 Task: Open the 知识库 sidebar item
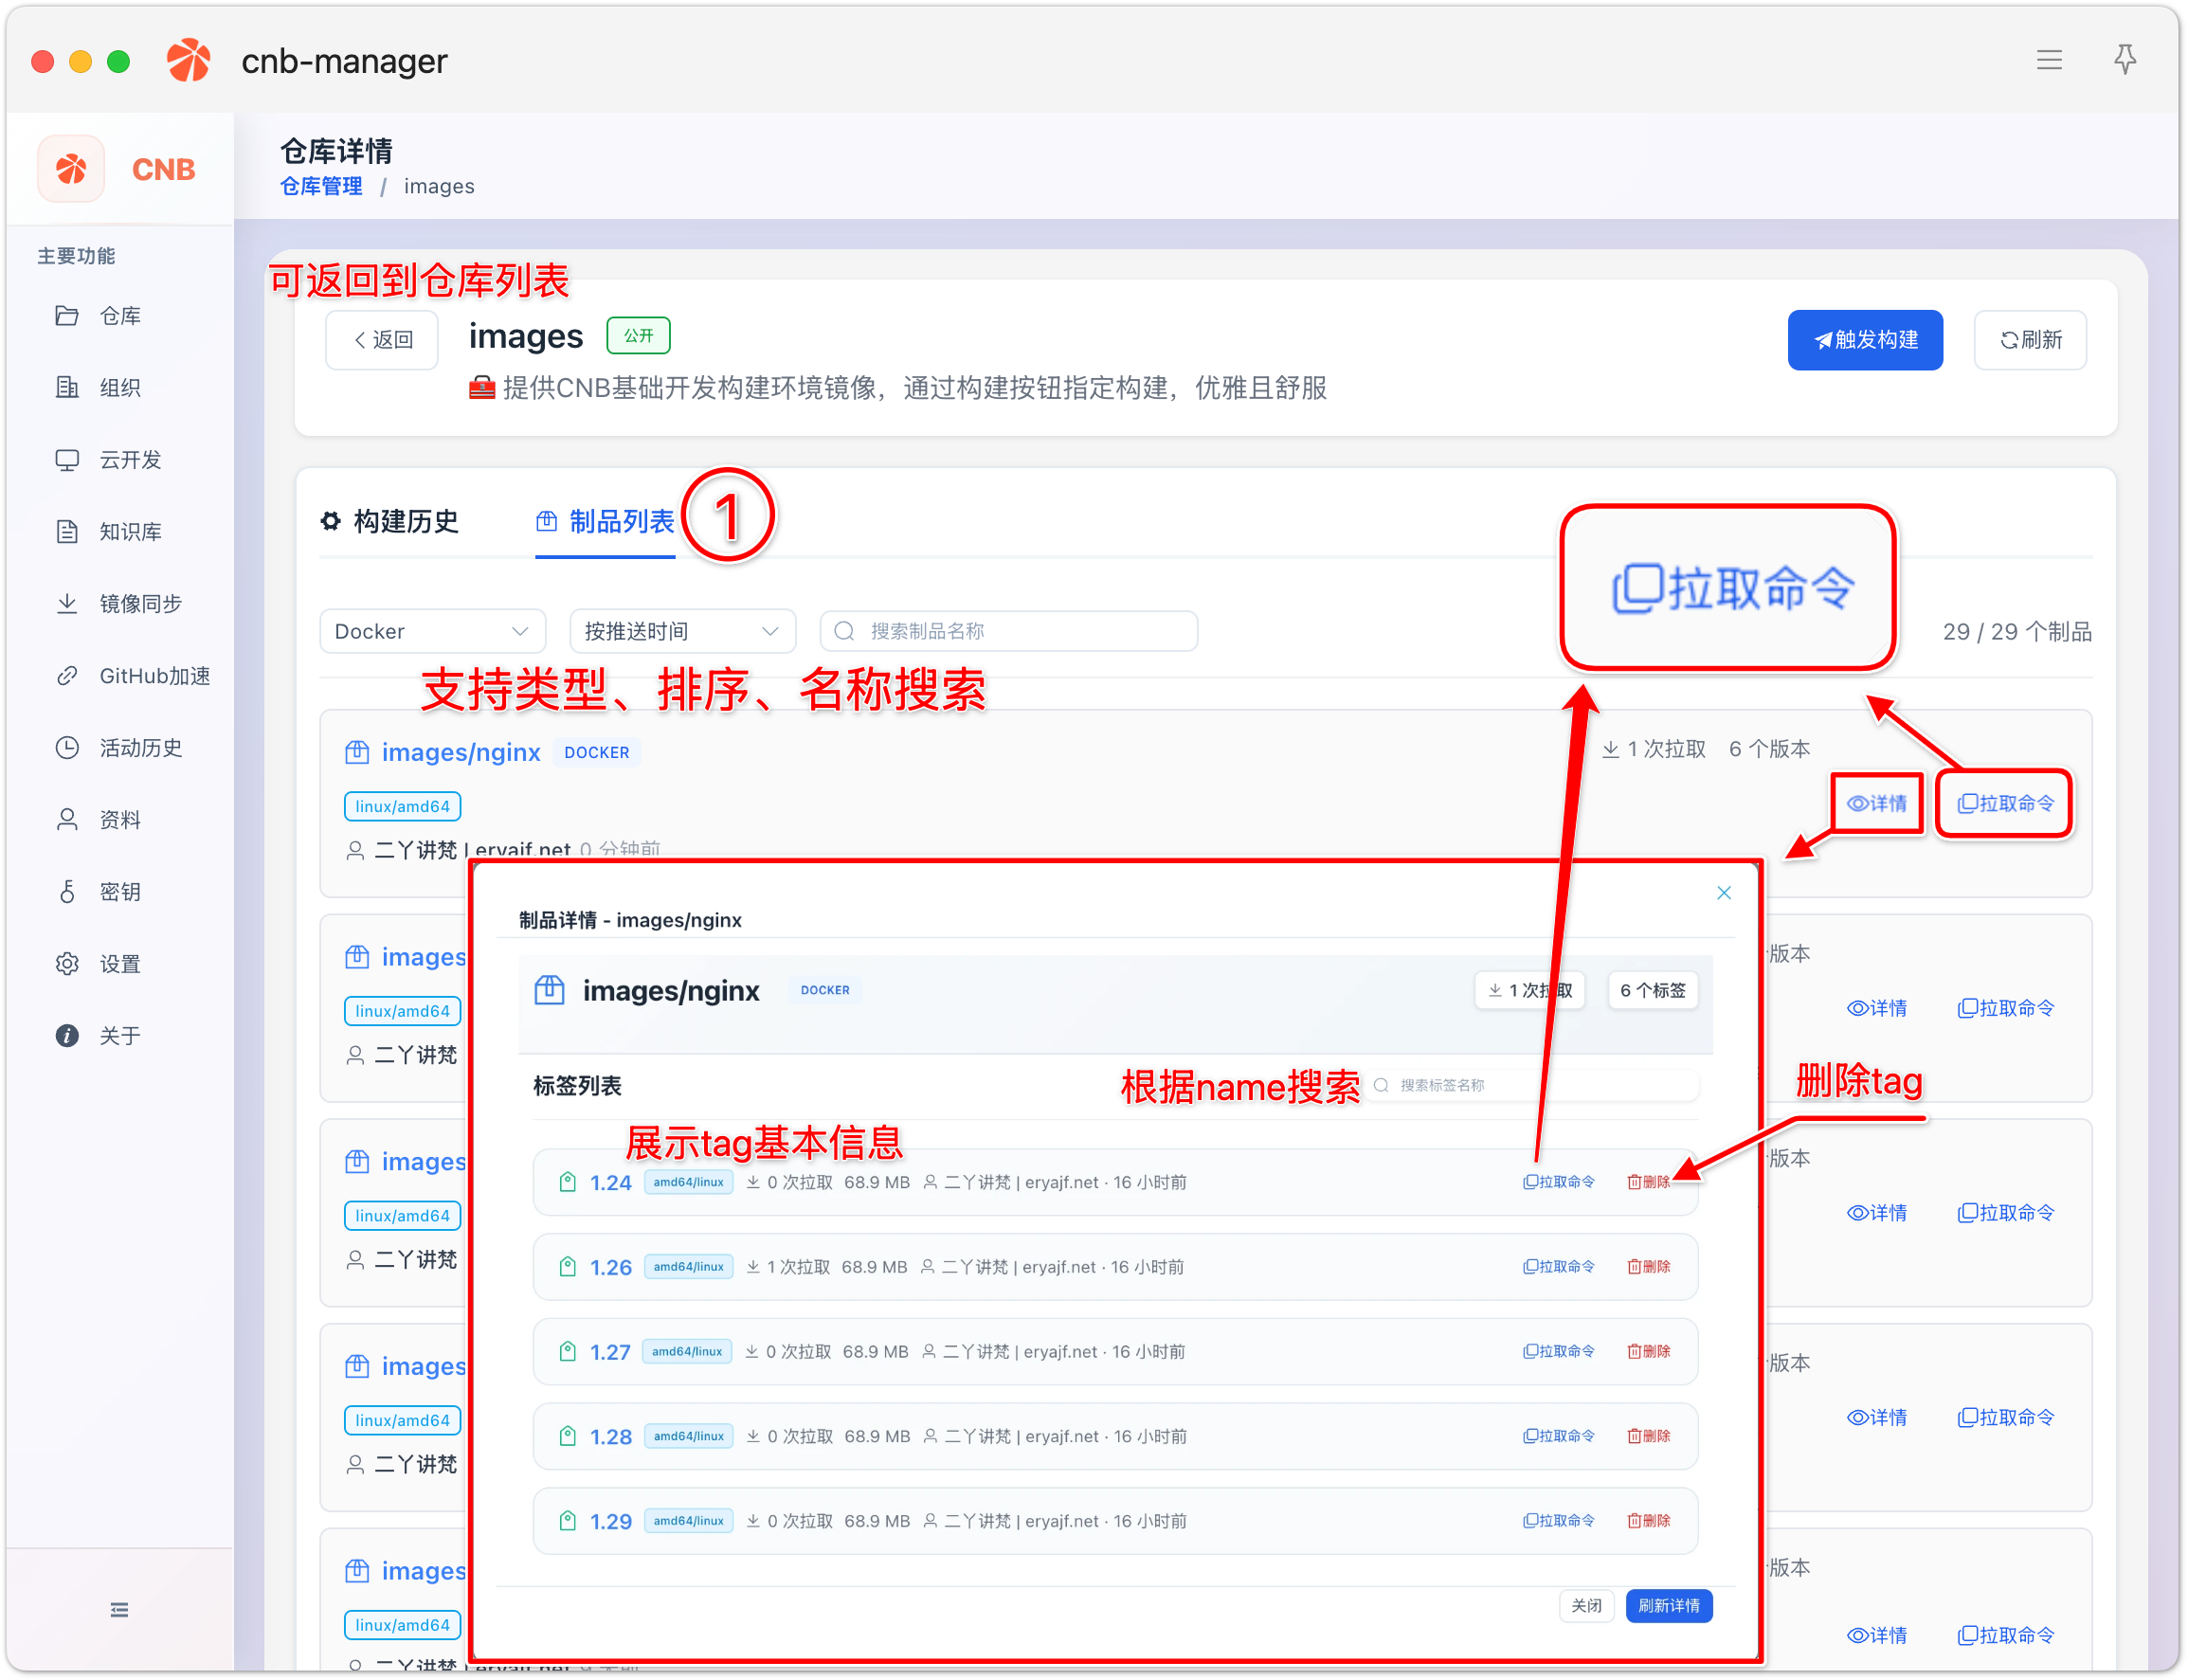[x=119, y=532]
